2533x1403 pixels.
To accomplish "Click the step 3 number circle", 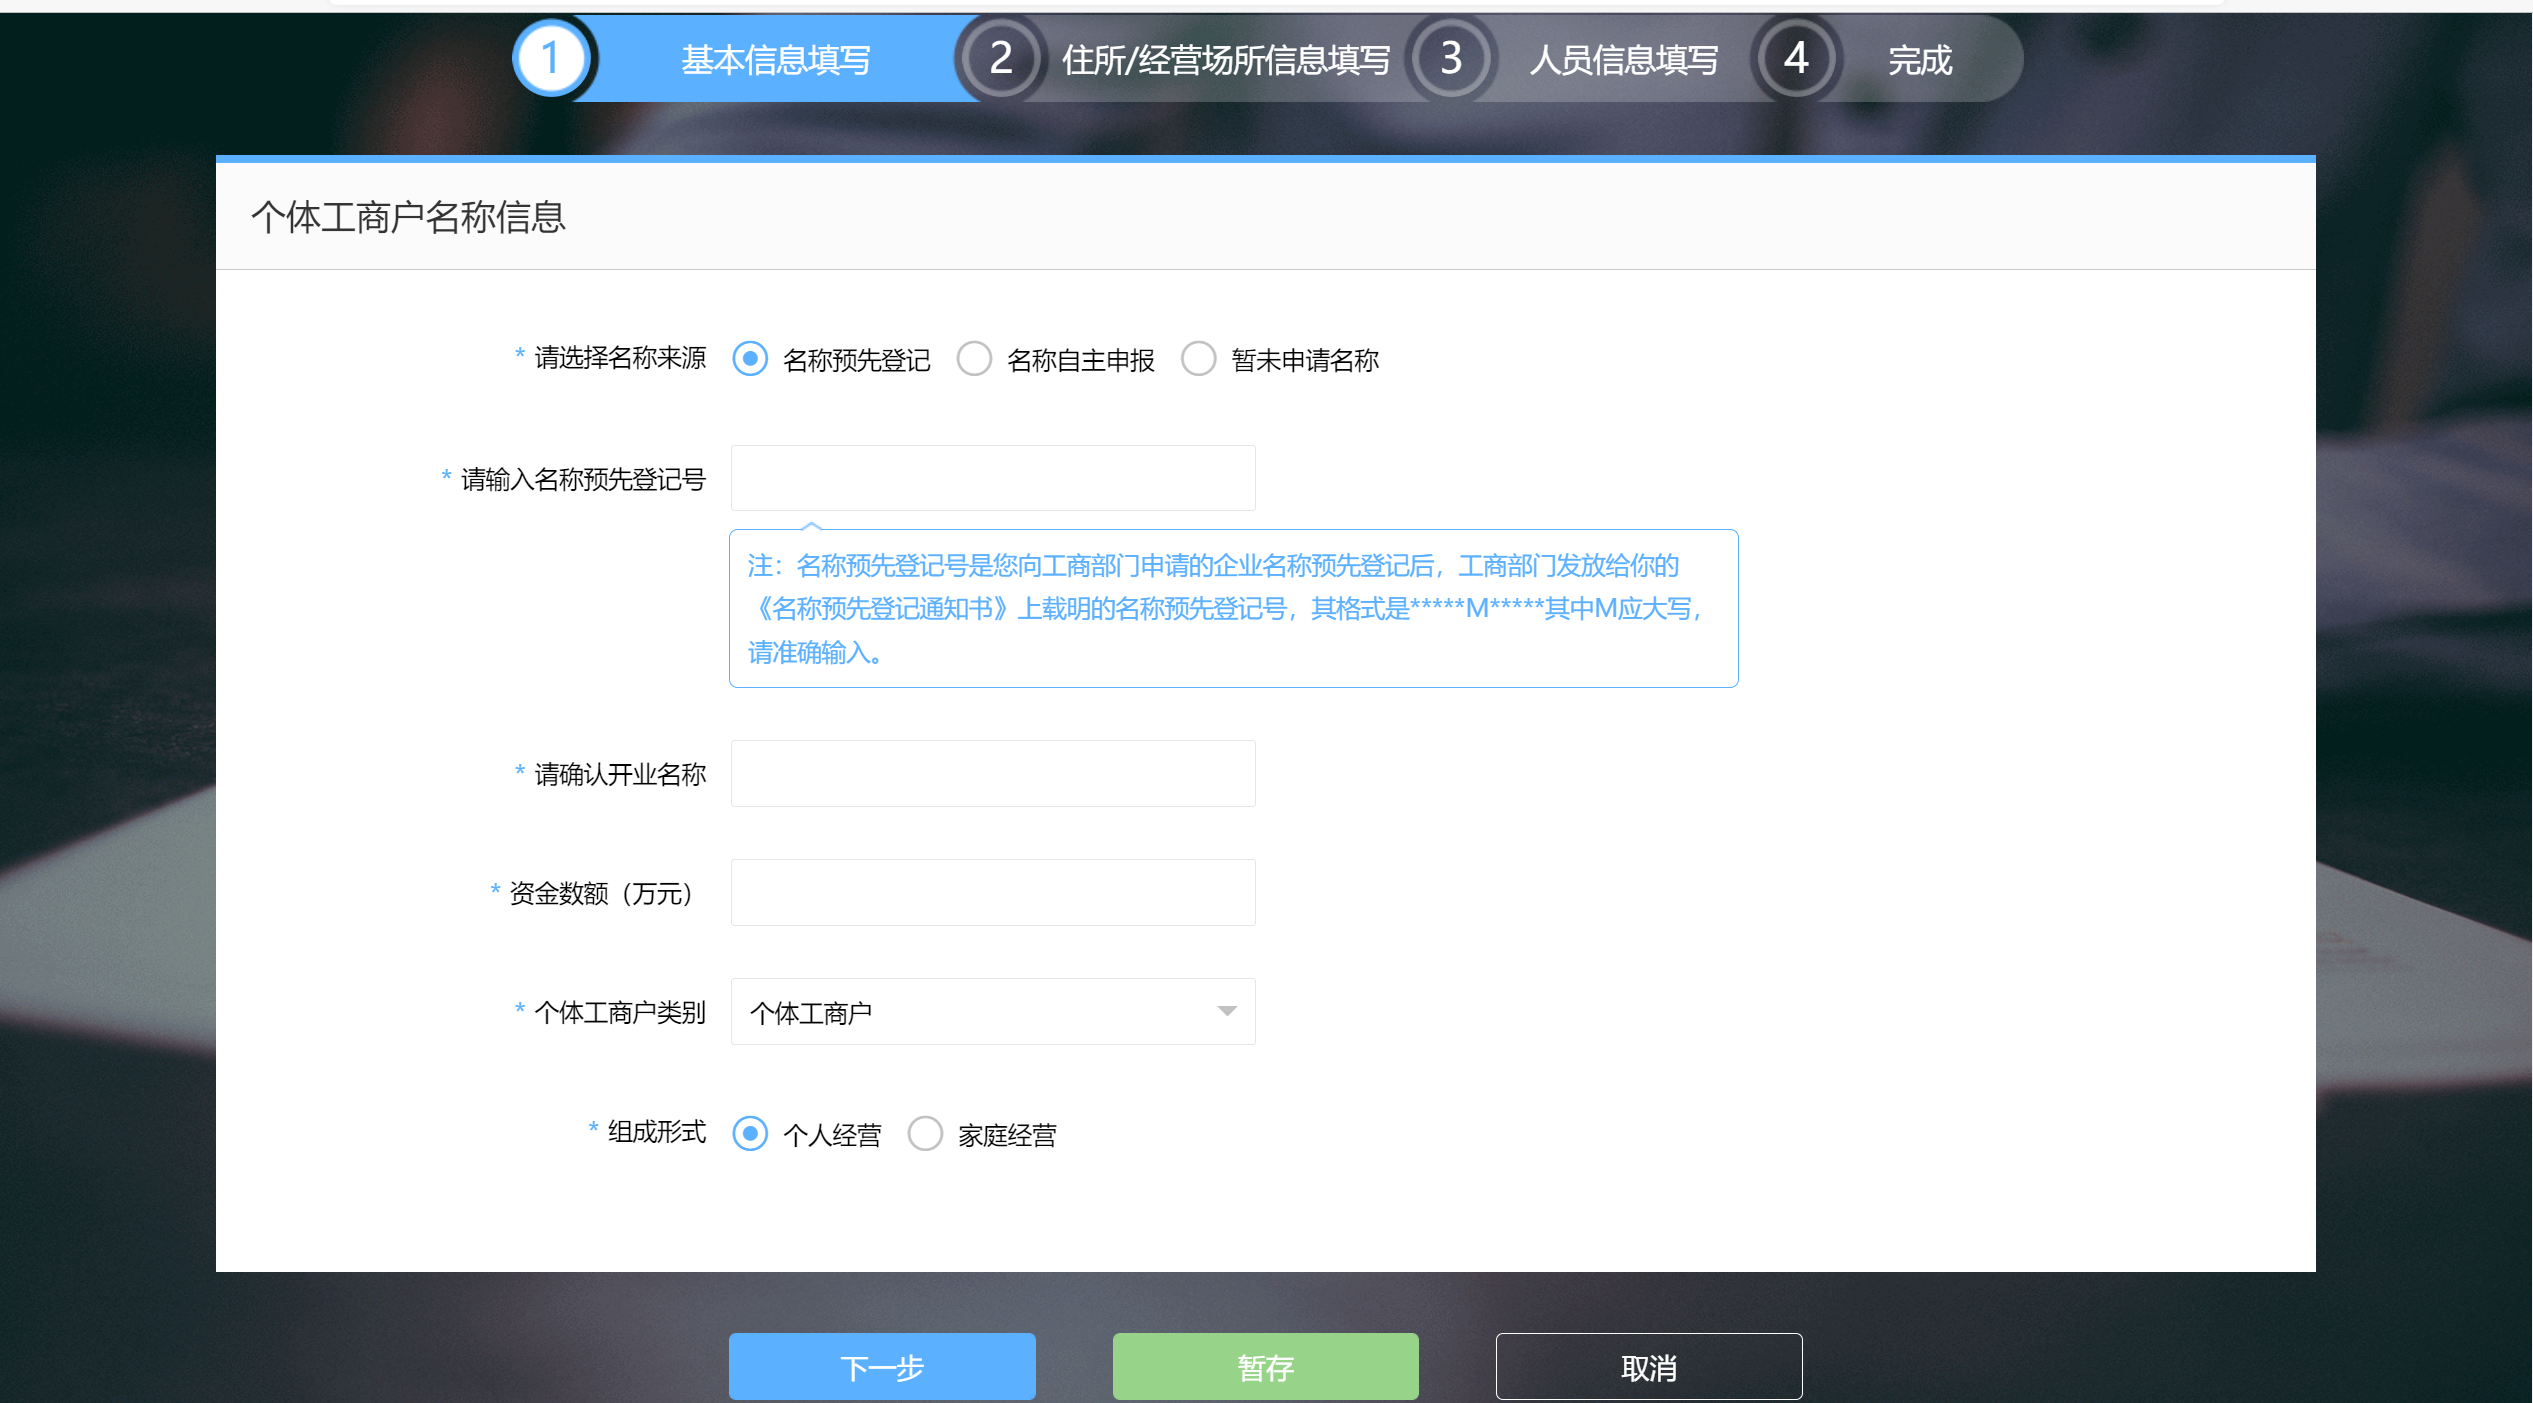I will (x=1451, y=59).
